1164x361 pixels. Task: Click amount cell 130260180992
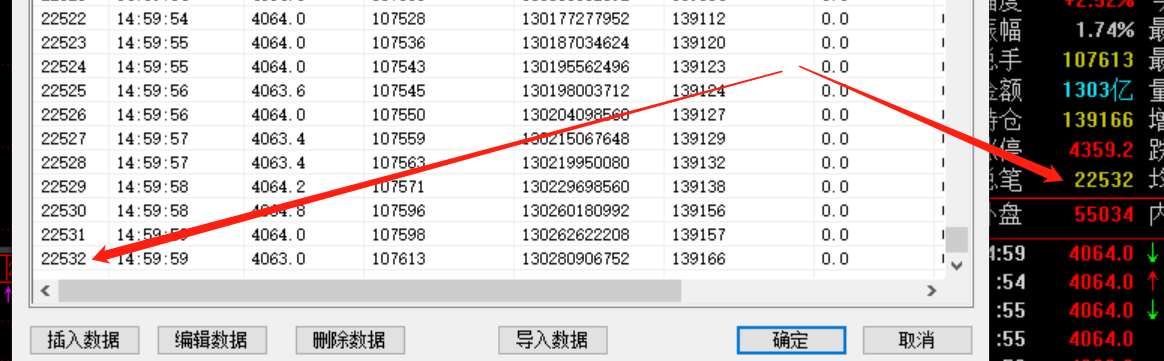576,210
